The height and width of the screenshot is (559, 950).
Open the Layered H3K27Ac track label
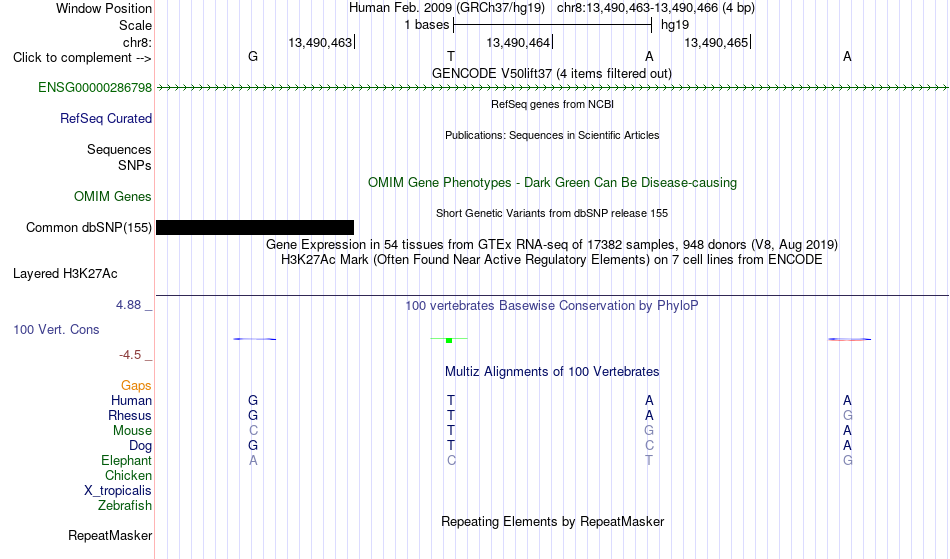(65, 274)
